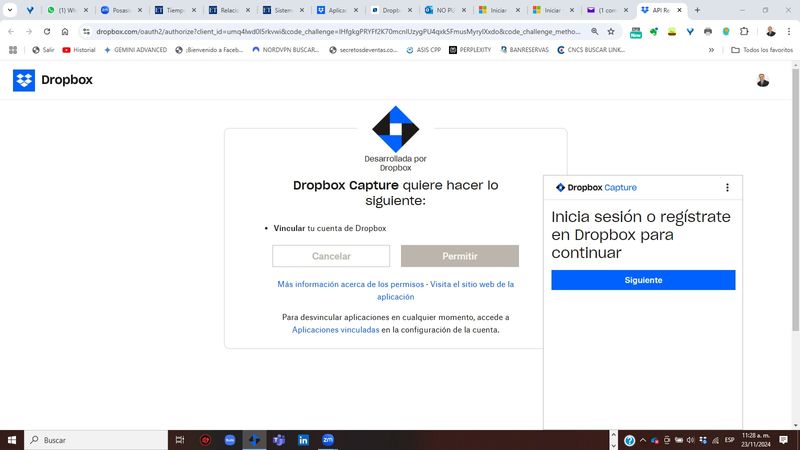800x450 pixels.
Task: Click the page vertical scrollbar
Action: point(795,199)
